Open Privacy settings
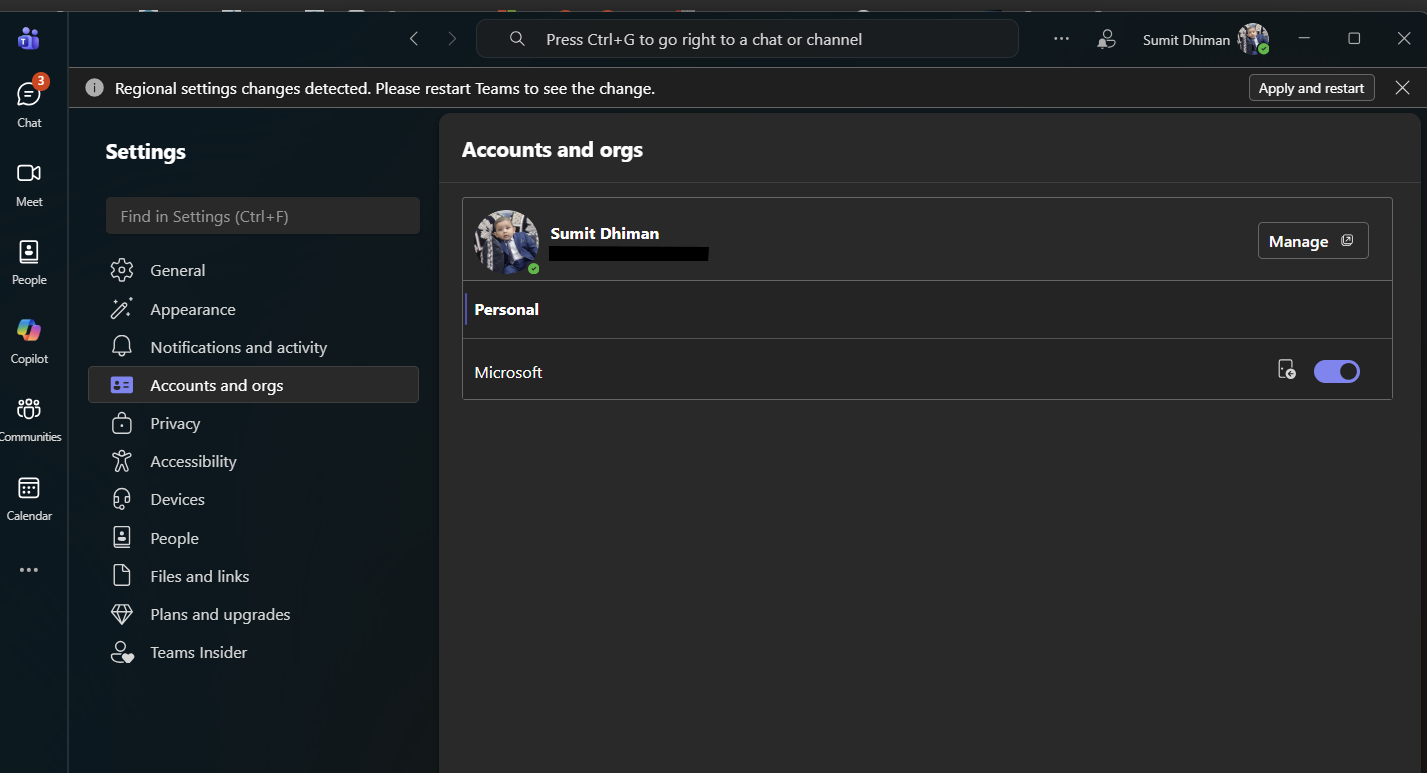This screenshot has height=773, width=1427. pos(253,423)
